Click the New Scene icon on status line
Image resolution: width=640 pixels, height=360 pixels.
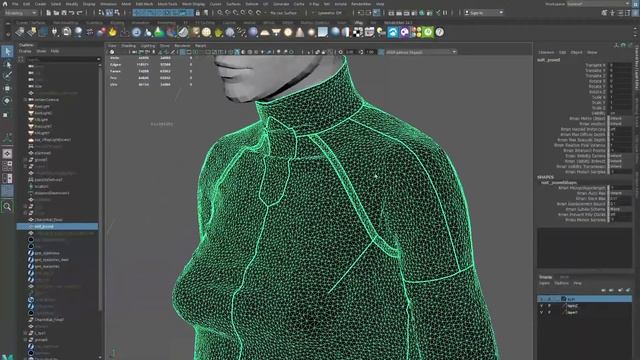[x=49, y=13]
